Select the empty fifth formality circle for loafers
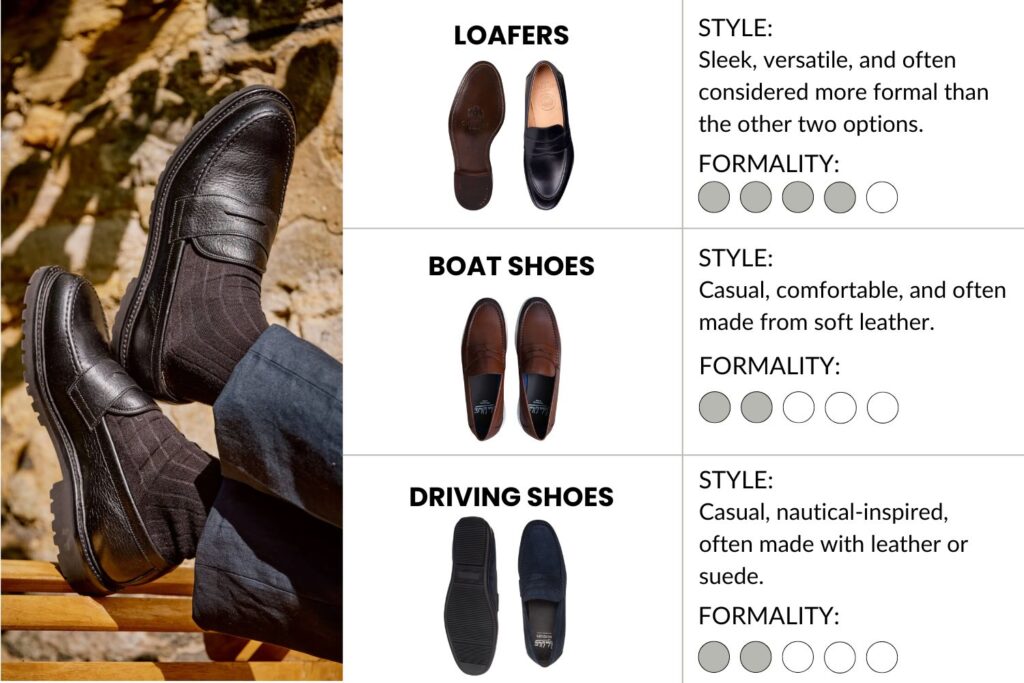This screenshot has width=1024, height=683. pyautogui.click(x=882, y=197)
